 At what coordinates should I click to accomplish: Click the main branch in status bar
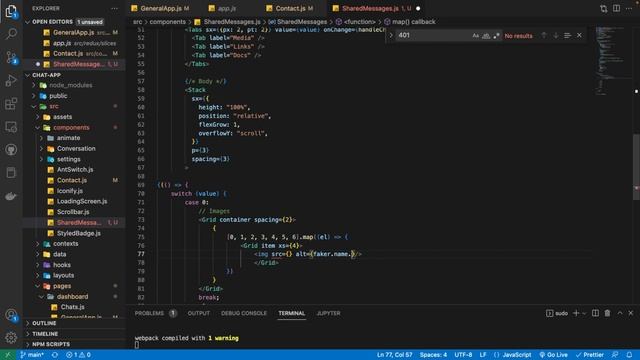click(32, 355)
